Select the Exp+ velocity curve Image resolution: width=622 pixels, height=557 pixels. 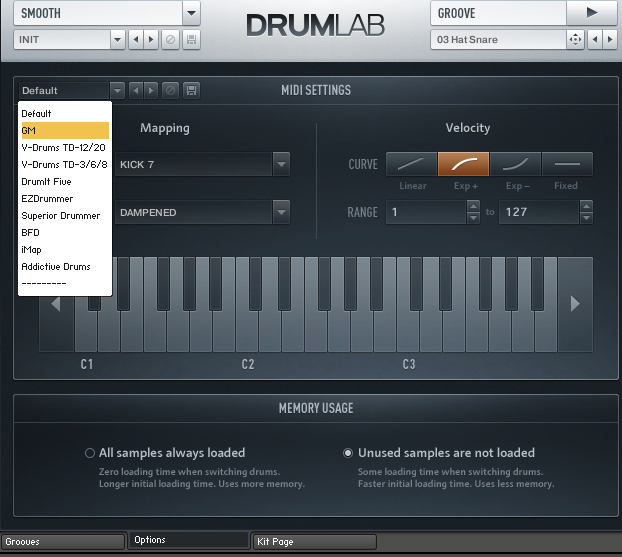point(463,164)
